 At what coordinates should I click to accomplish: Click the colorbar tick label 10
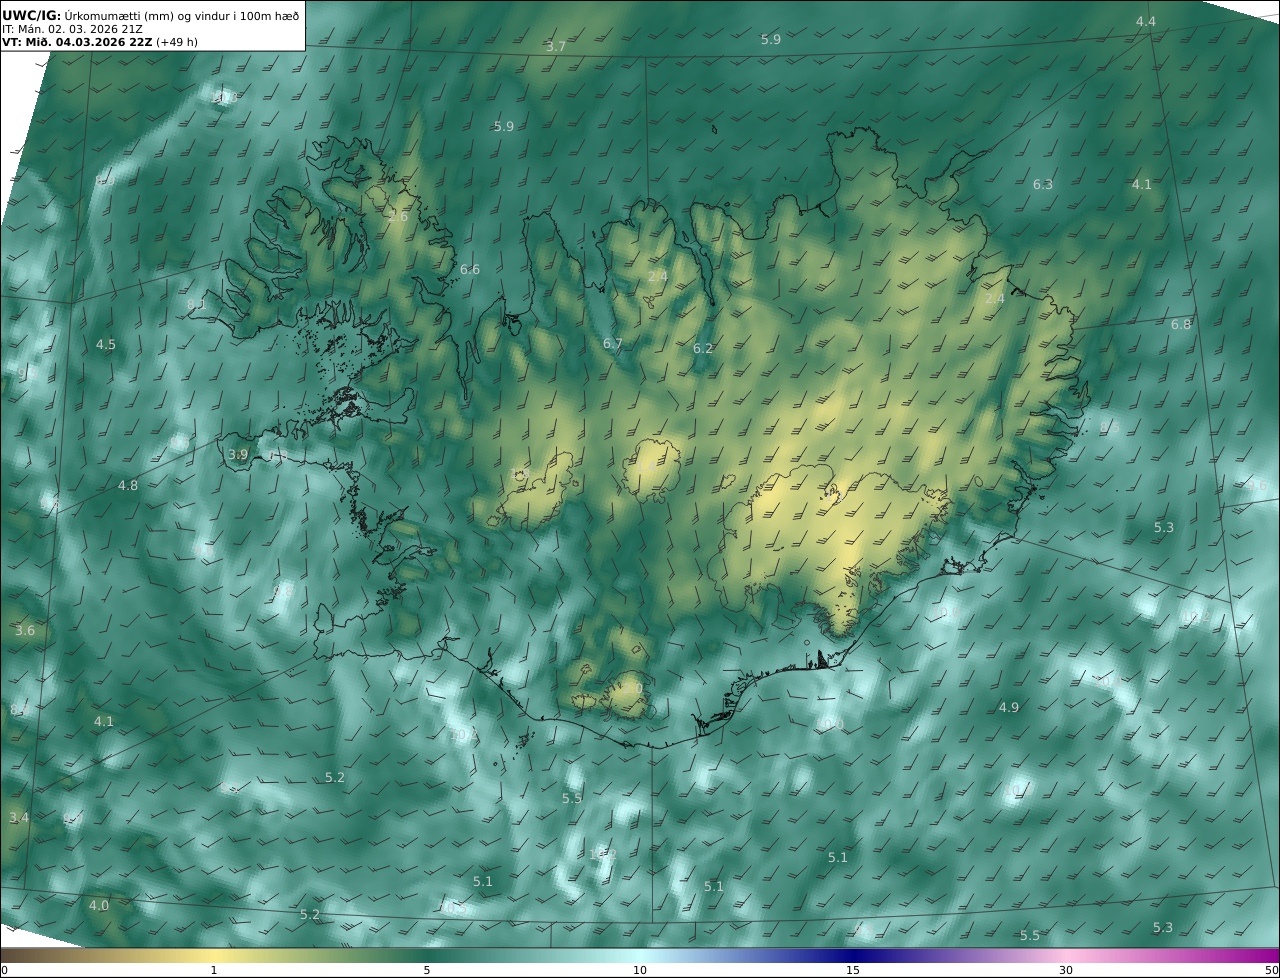(640, 970)
